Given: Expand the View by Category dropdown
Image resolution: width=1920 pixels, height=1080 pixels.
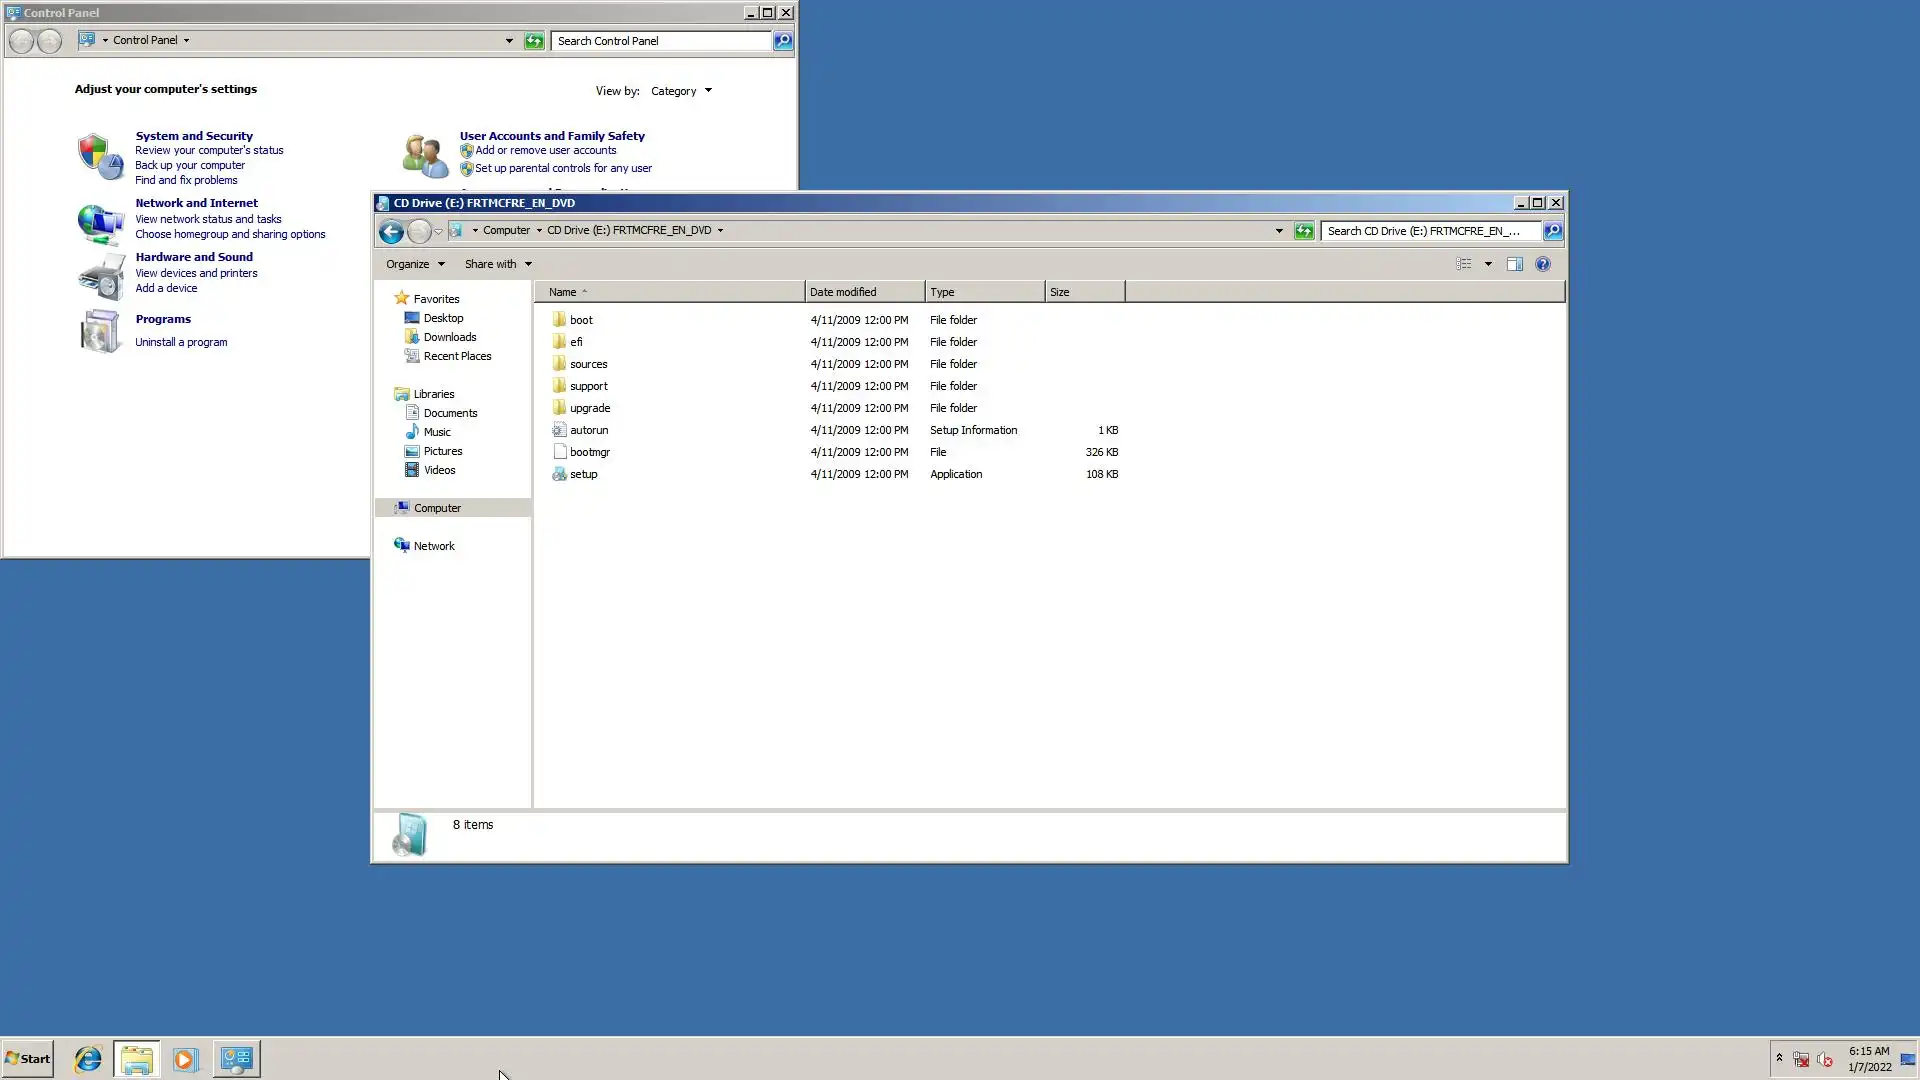Looking at the screenshot, I should click(681, 91).
